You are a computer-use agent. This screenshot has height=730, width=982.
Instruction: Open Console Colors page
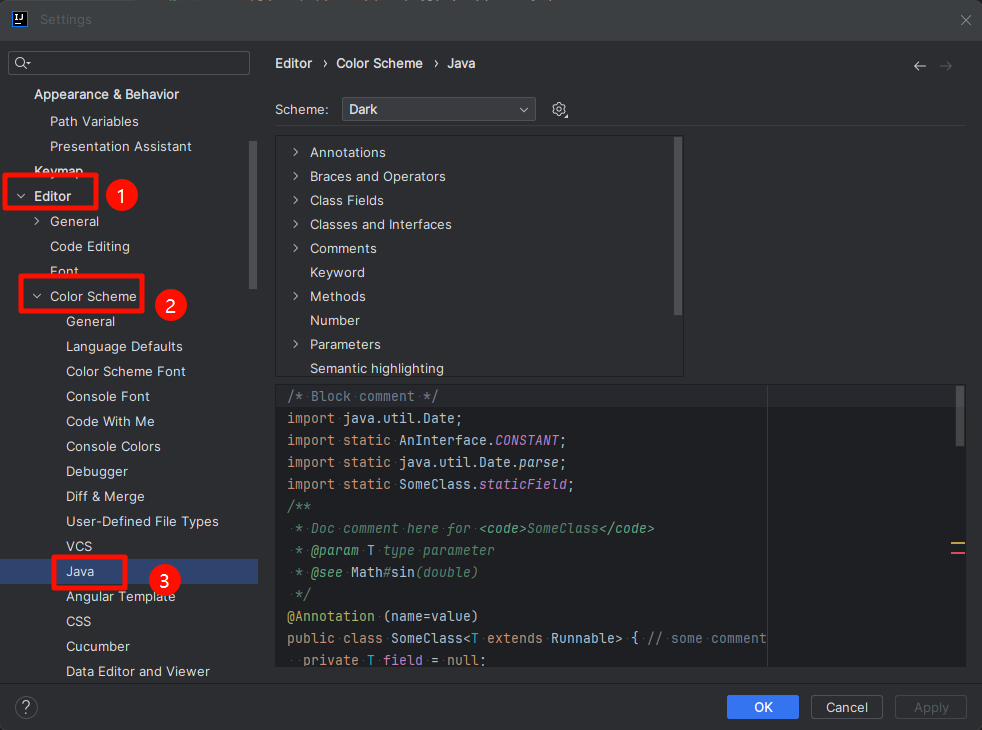(x=113, y=446)
